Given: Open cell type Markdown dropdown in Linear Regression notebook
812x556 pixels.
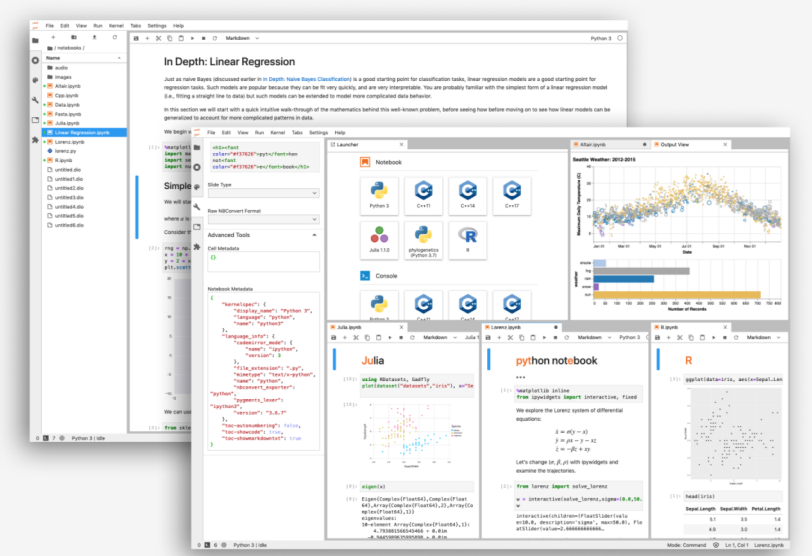Looking at the screenshot, I should point(242,38).
